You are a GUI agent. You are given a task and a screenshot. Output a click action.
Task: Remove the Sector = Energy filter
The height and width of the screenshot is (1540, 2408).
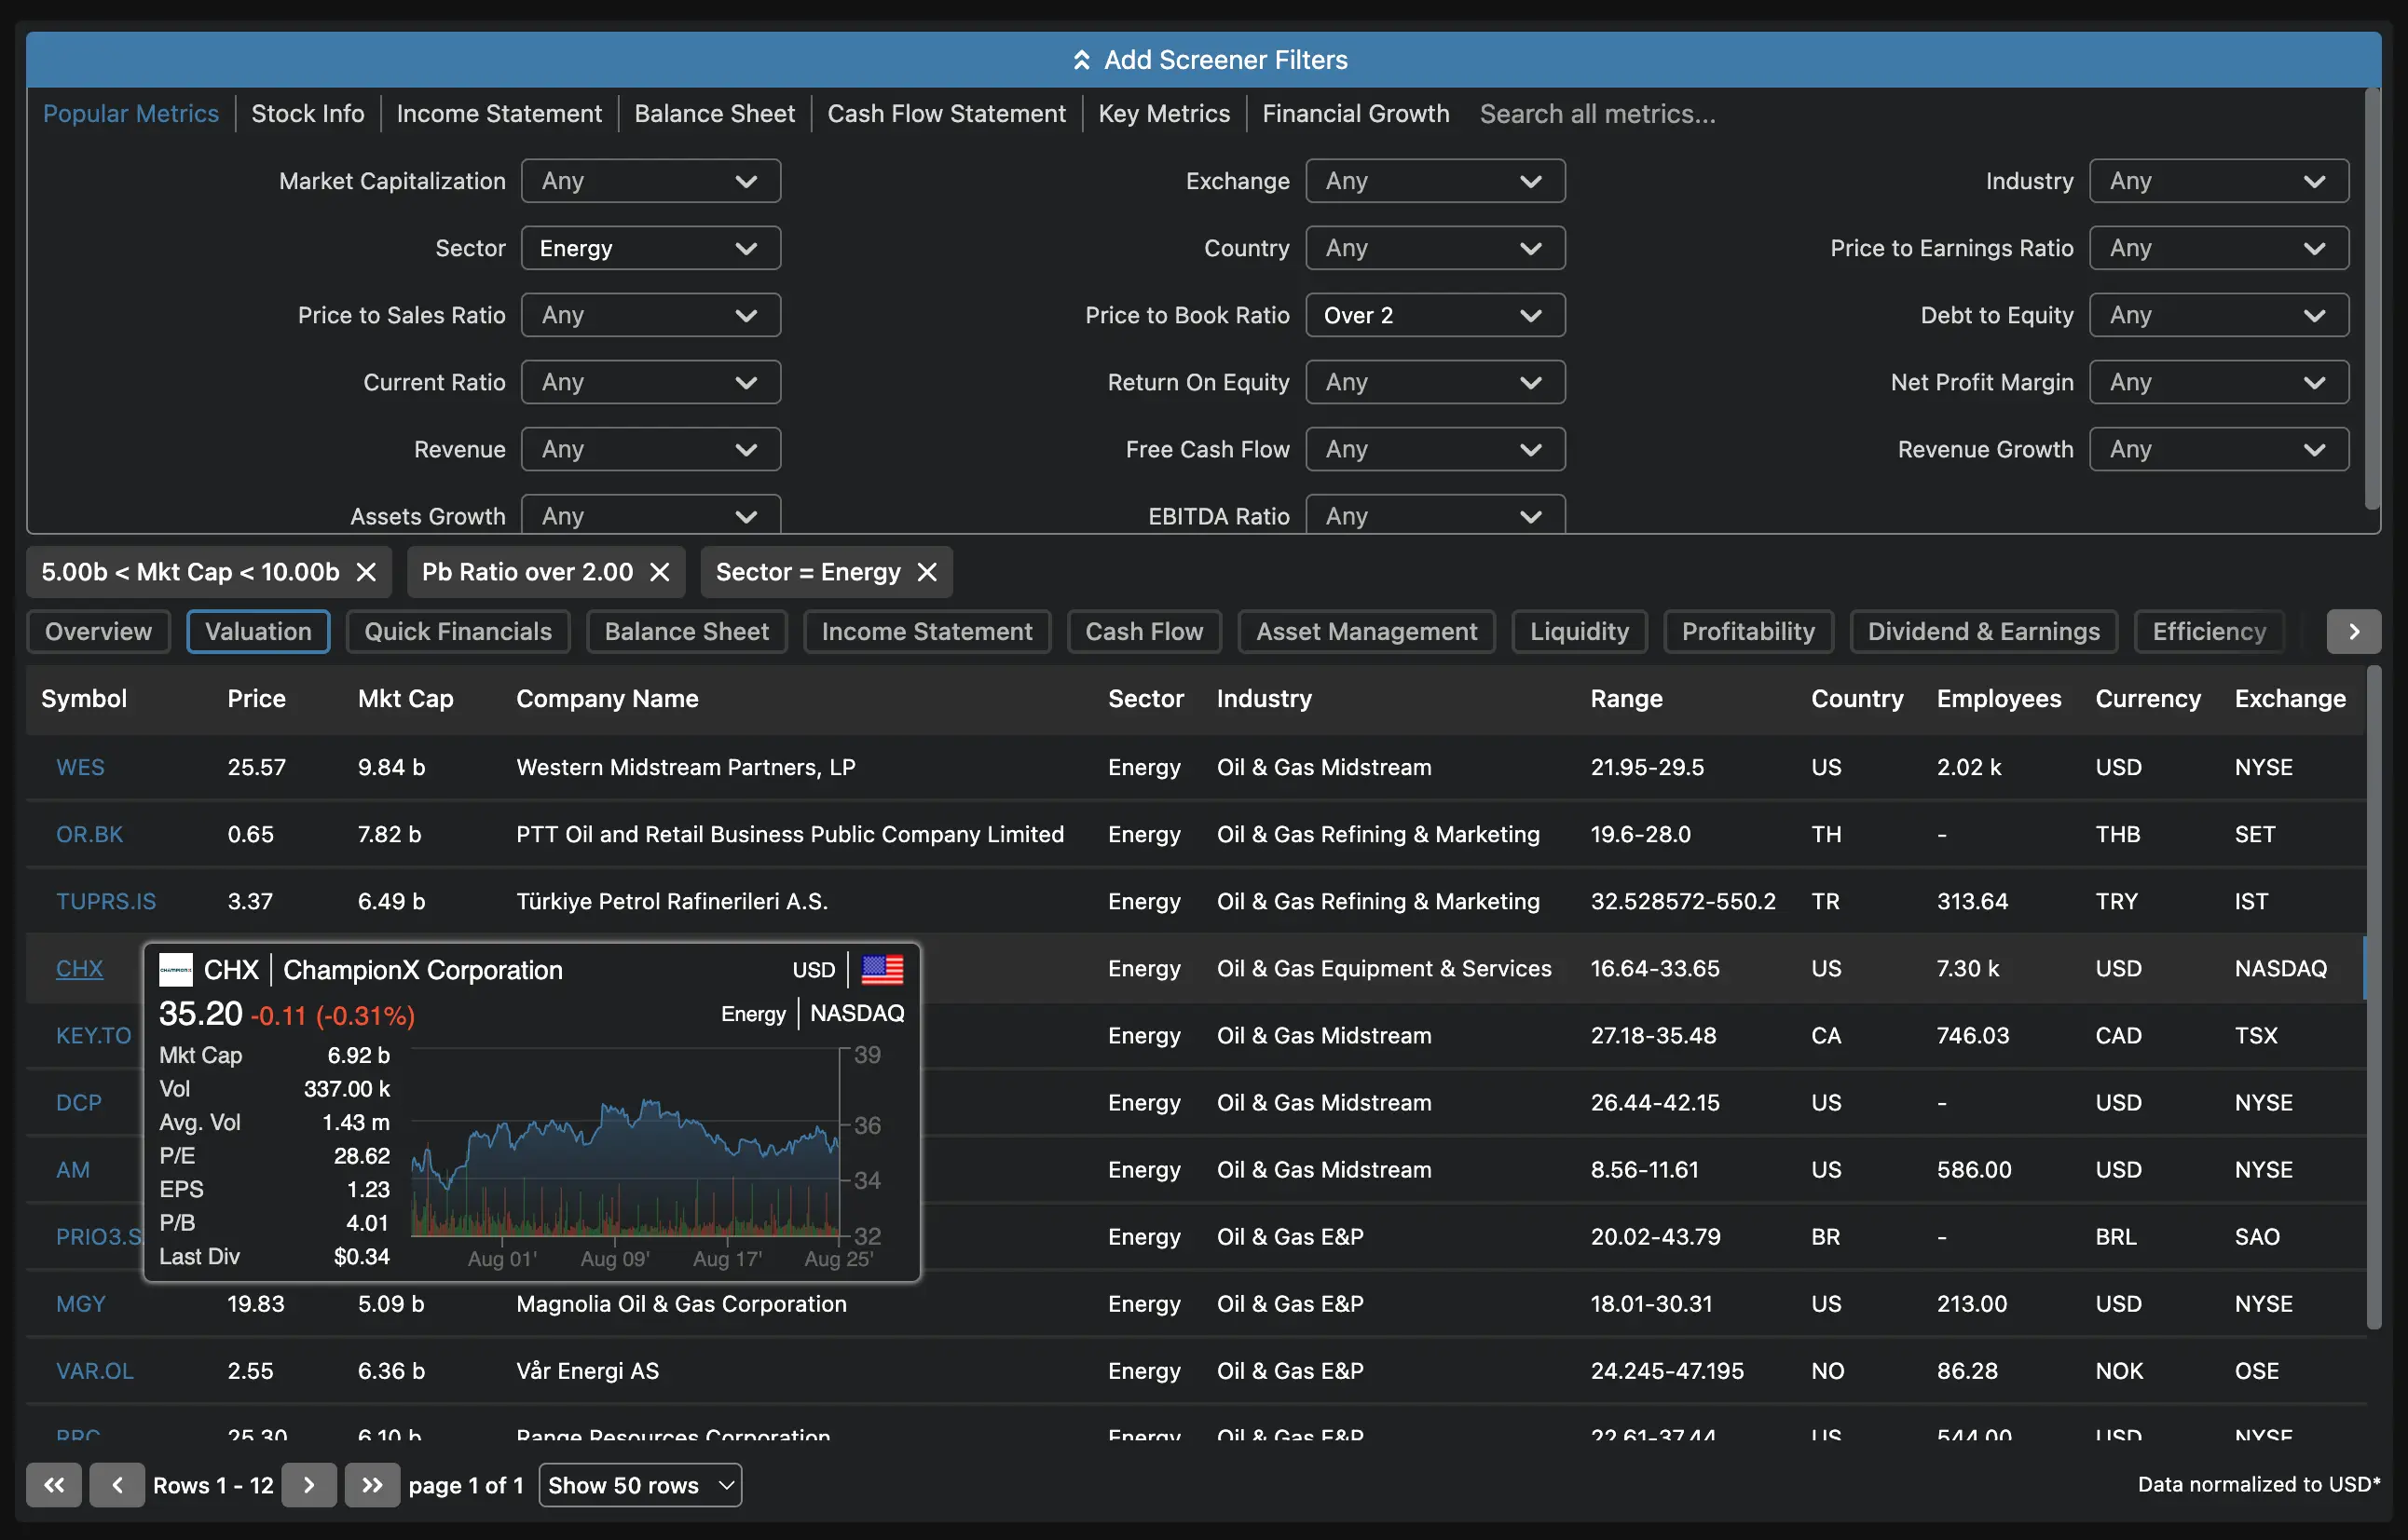[x=926, y=571]
